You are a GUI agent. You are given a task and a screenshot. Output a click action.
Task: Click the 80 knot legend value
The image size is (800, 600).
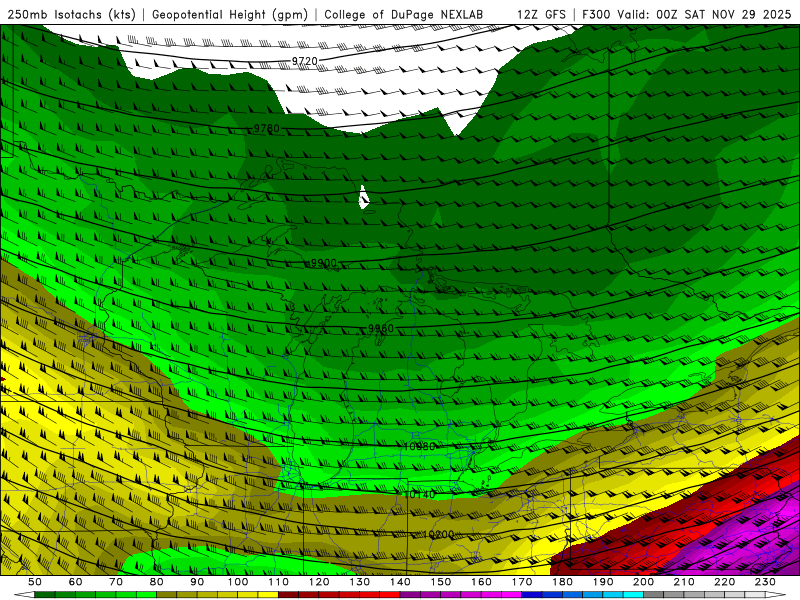click(157, 582)
